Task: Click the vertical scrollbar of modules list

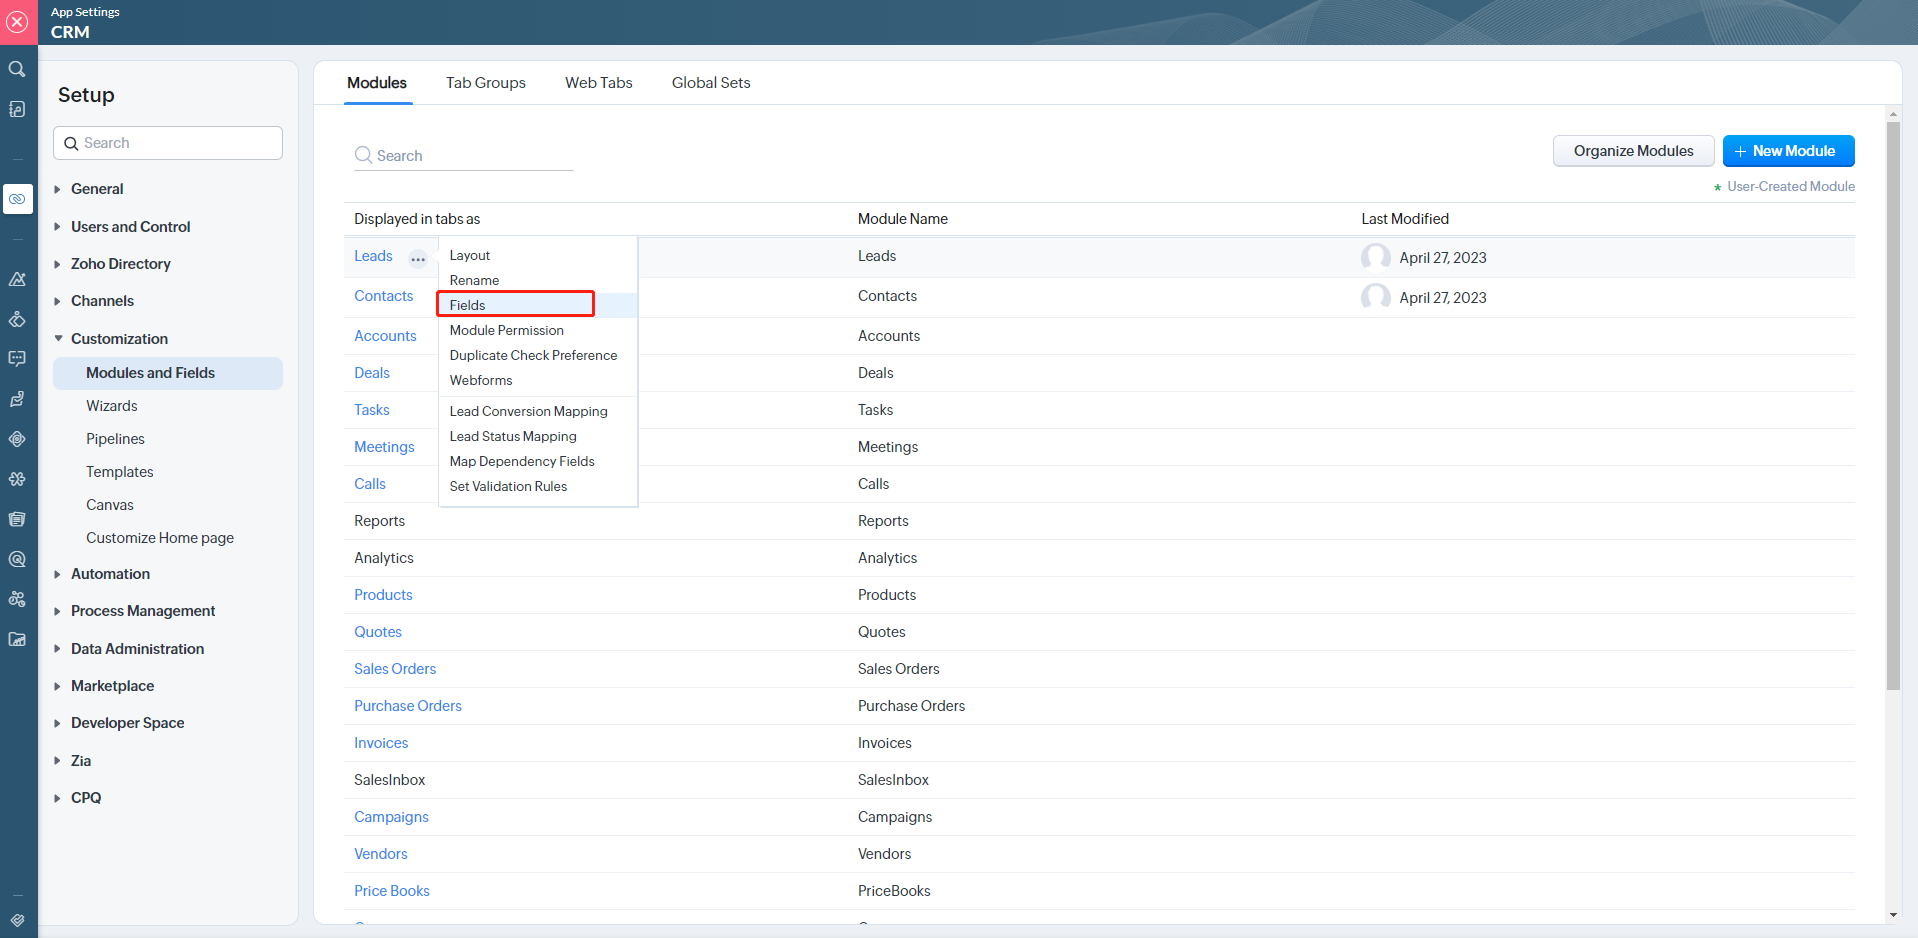Action: [1892, 405]
